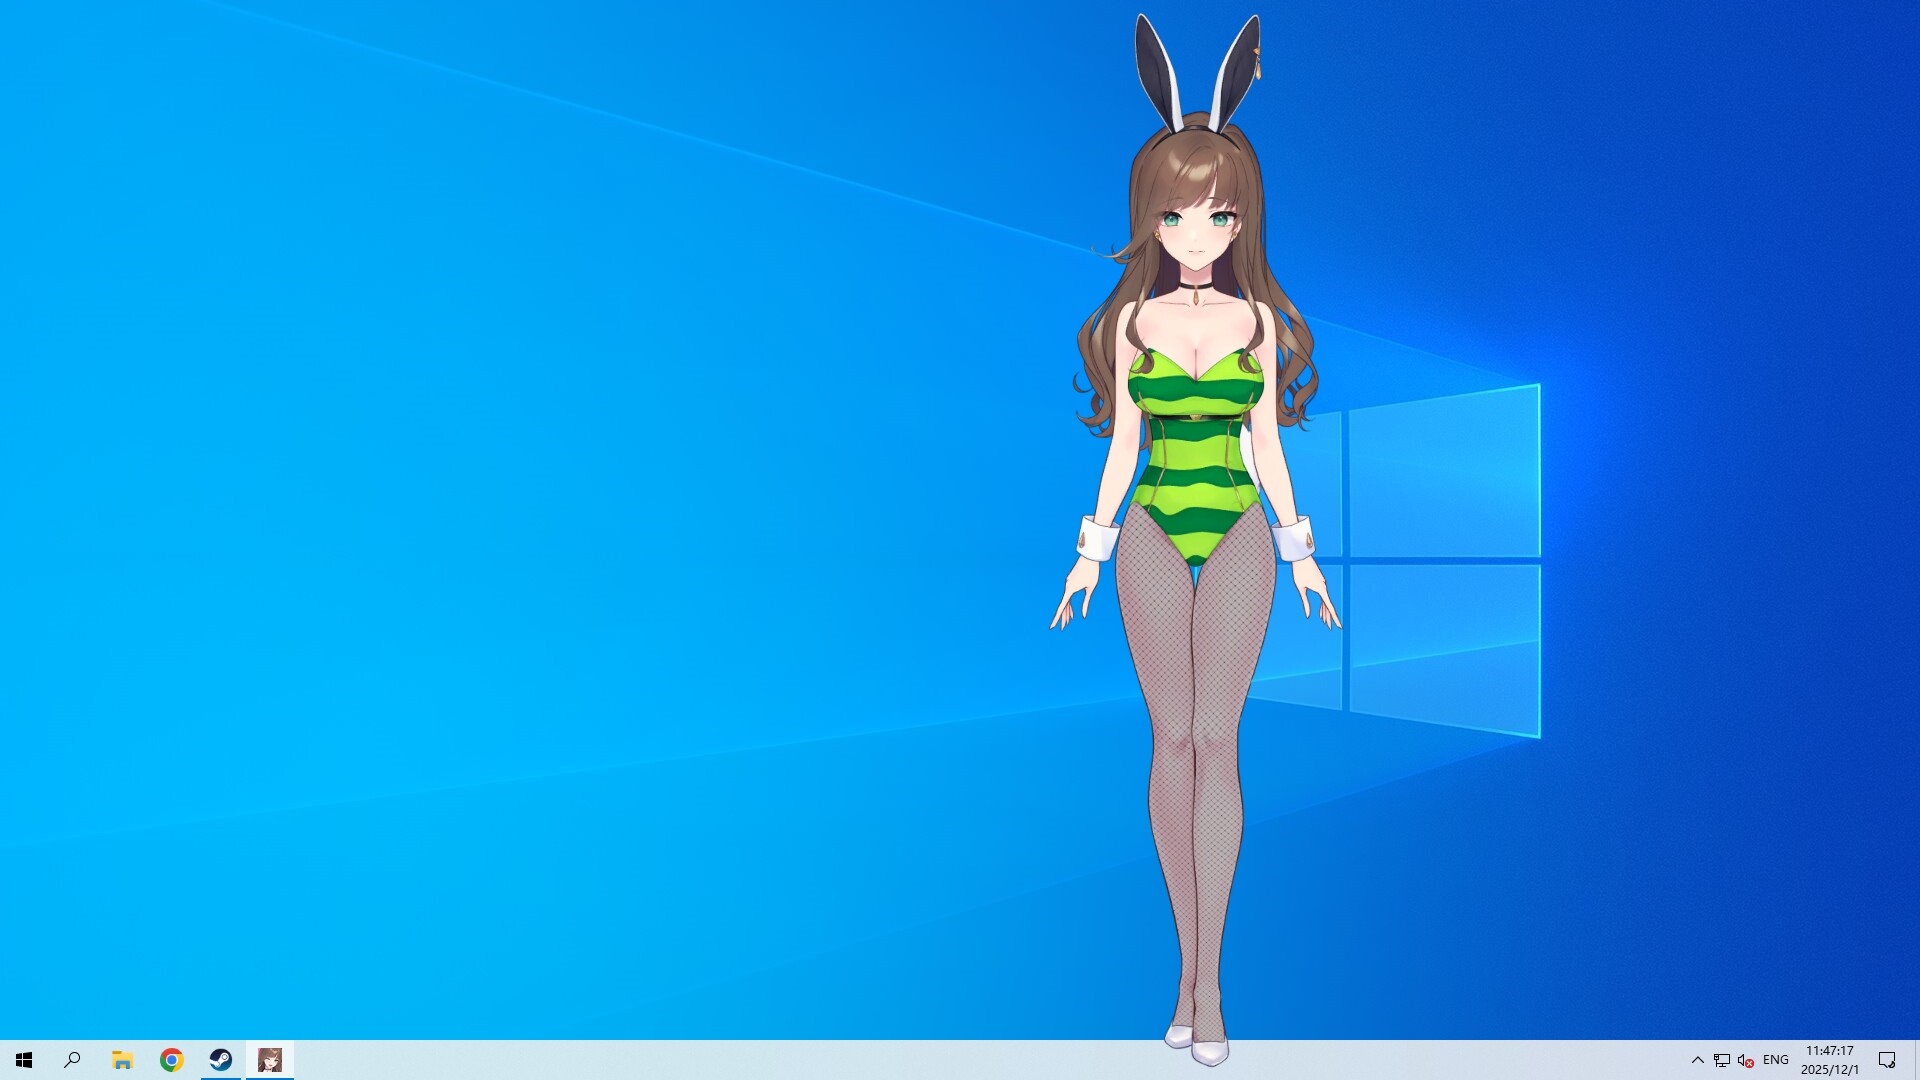Screen dimensions: 1920x1080
Task: Click the date 2025/12/1 in the tray
Action: tap(1828, 1068)
